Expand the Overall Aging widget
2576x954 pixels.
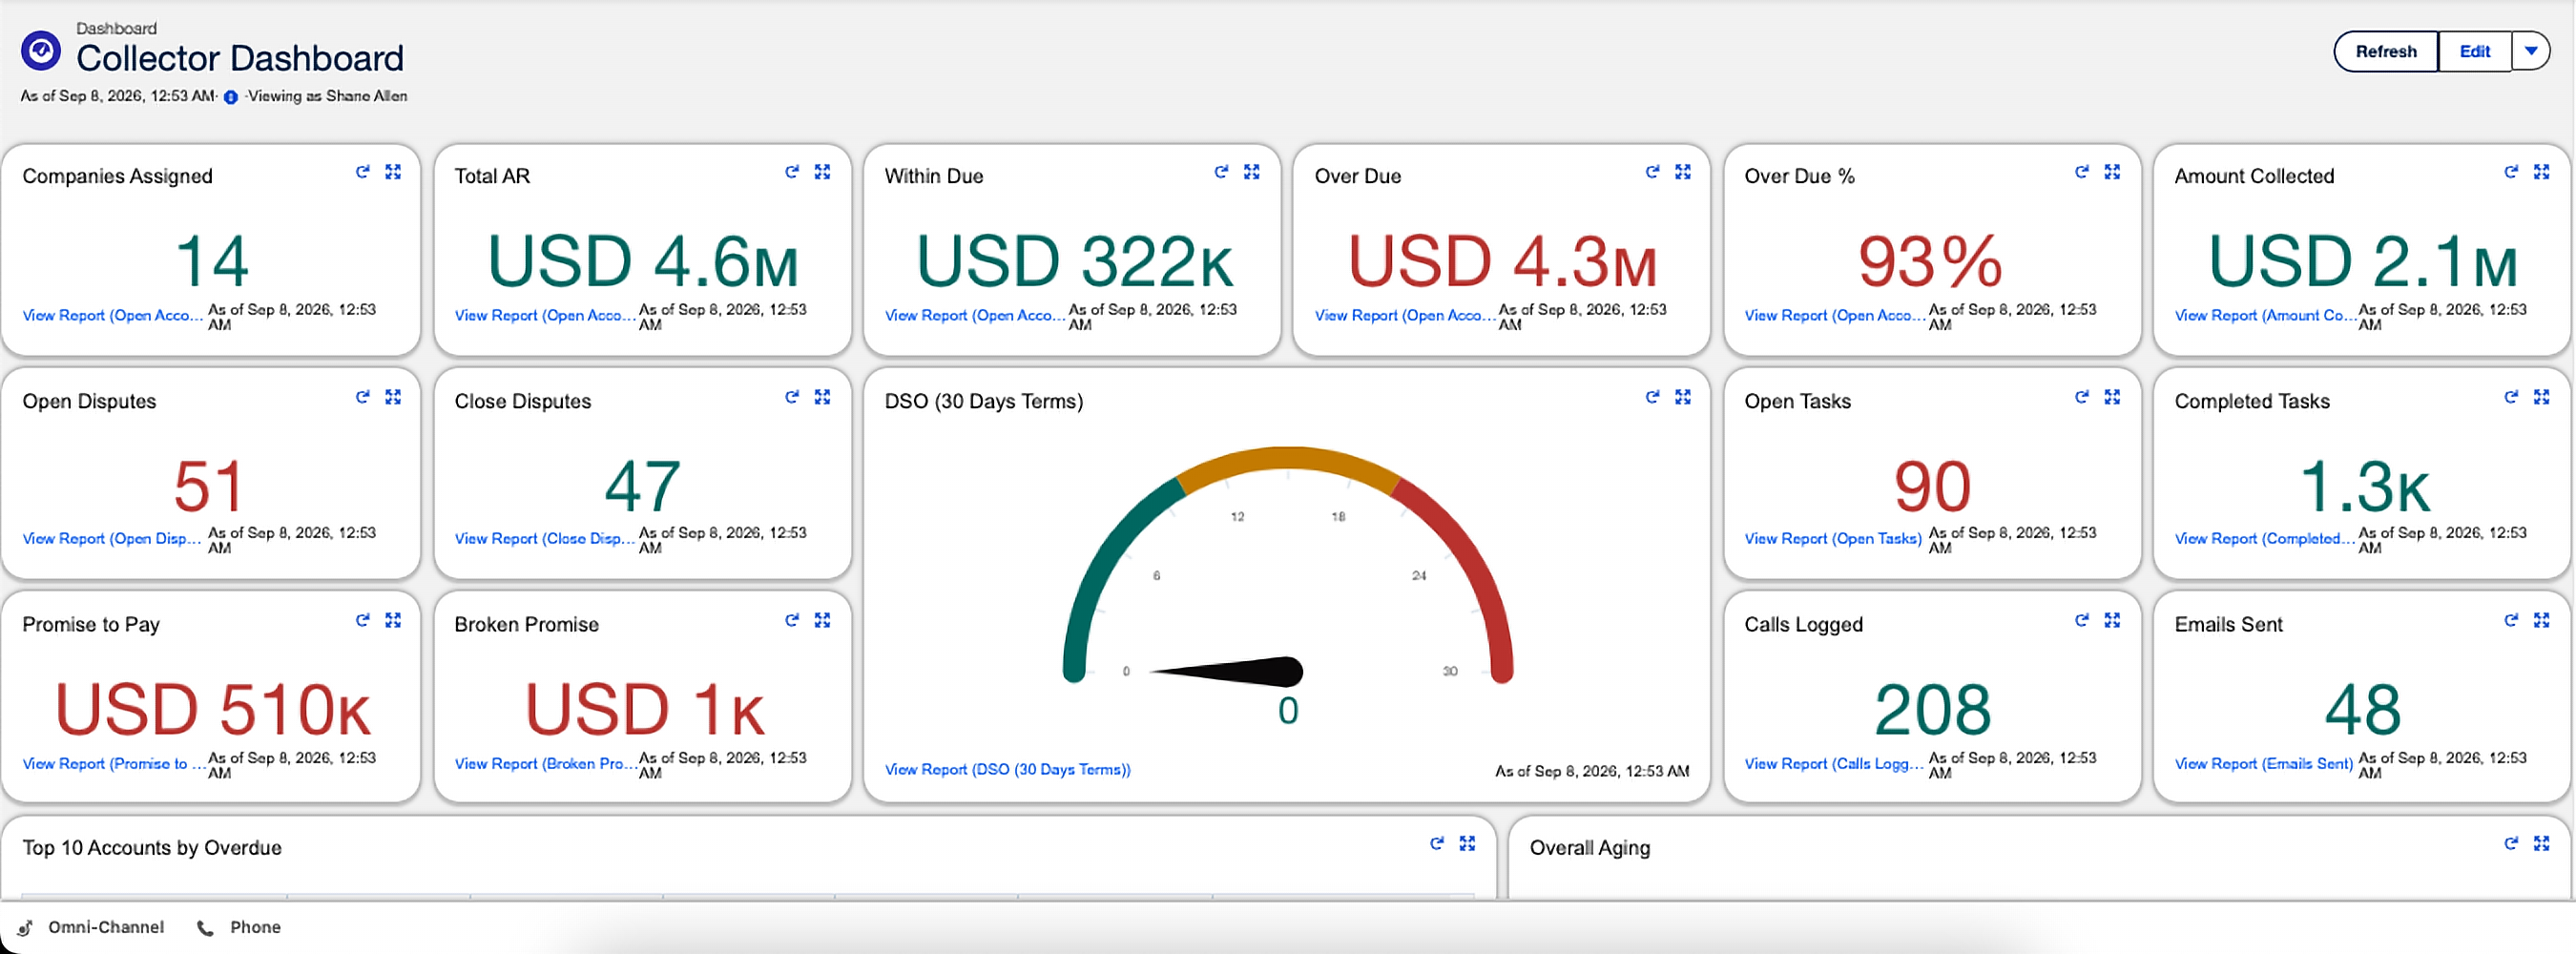[2541, 843]
